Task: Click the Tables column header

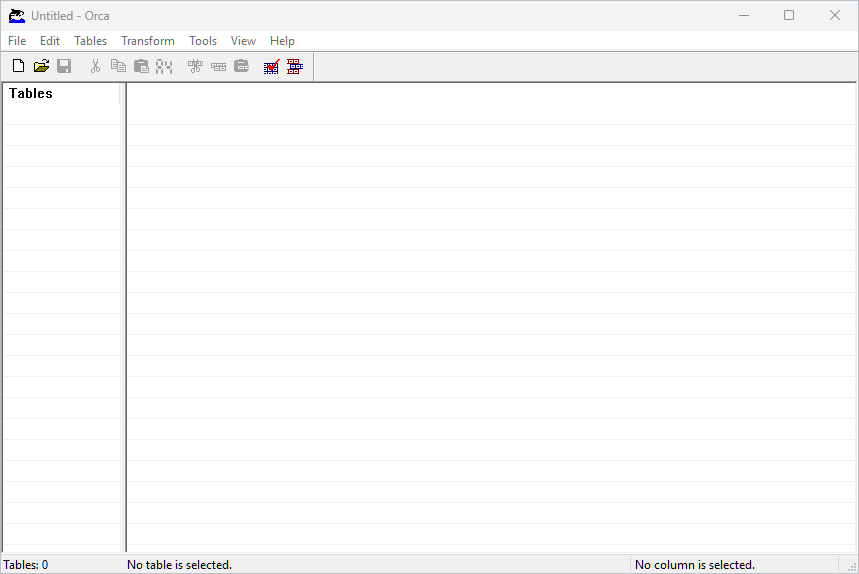Action: [x=61, y=94]
